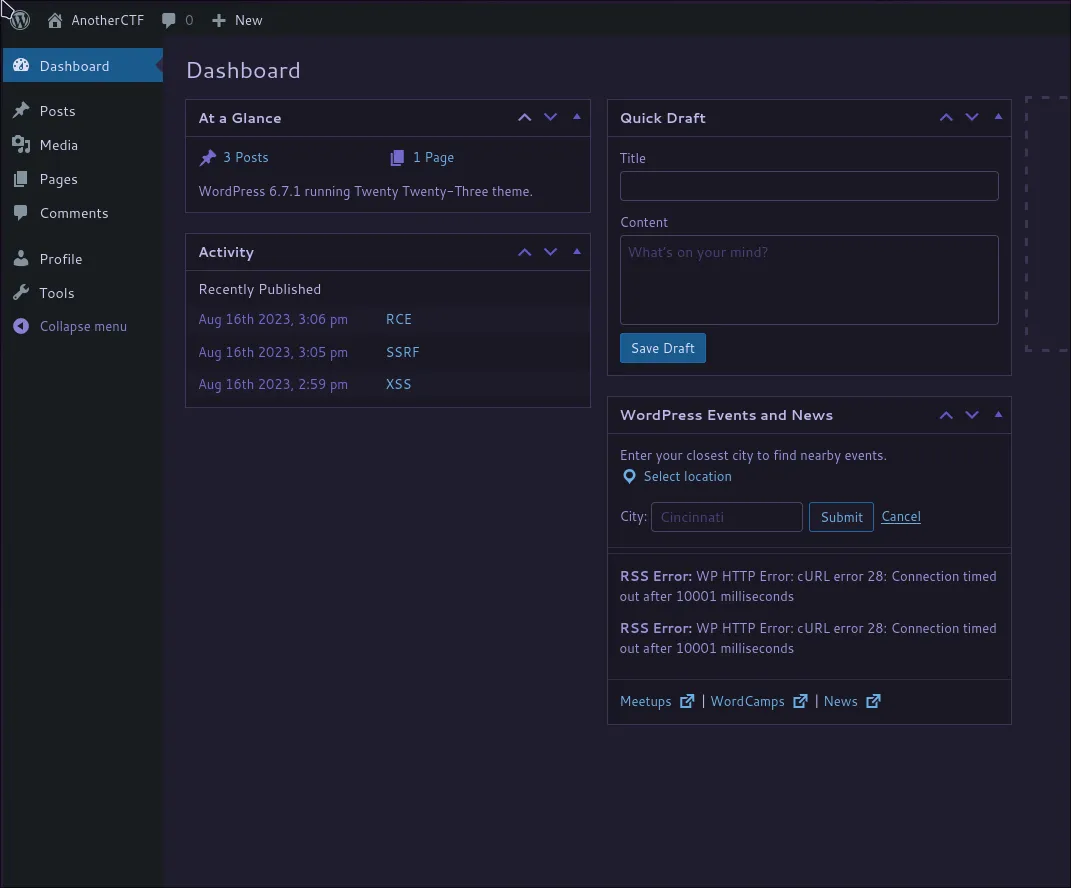Image resolution: width=1071 pixels, height=888 pixels.
Task: Click the external link icon after Meetups
Action: (687, 702)
